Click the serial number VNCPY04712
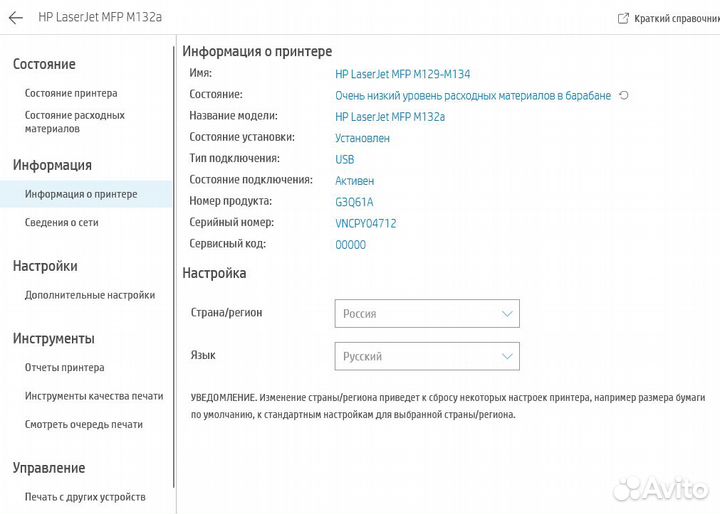 click(x=366, y=224)
